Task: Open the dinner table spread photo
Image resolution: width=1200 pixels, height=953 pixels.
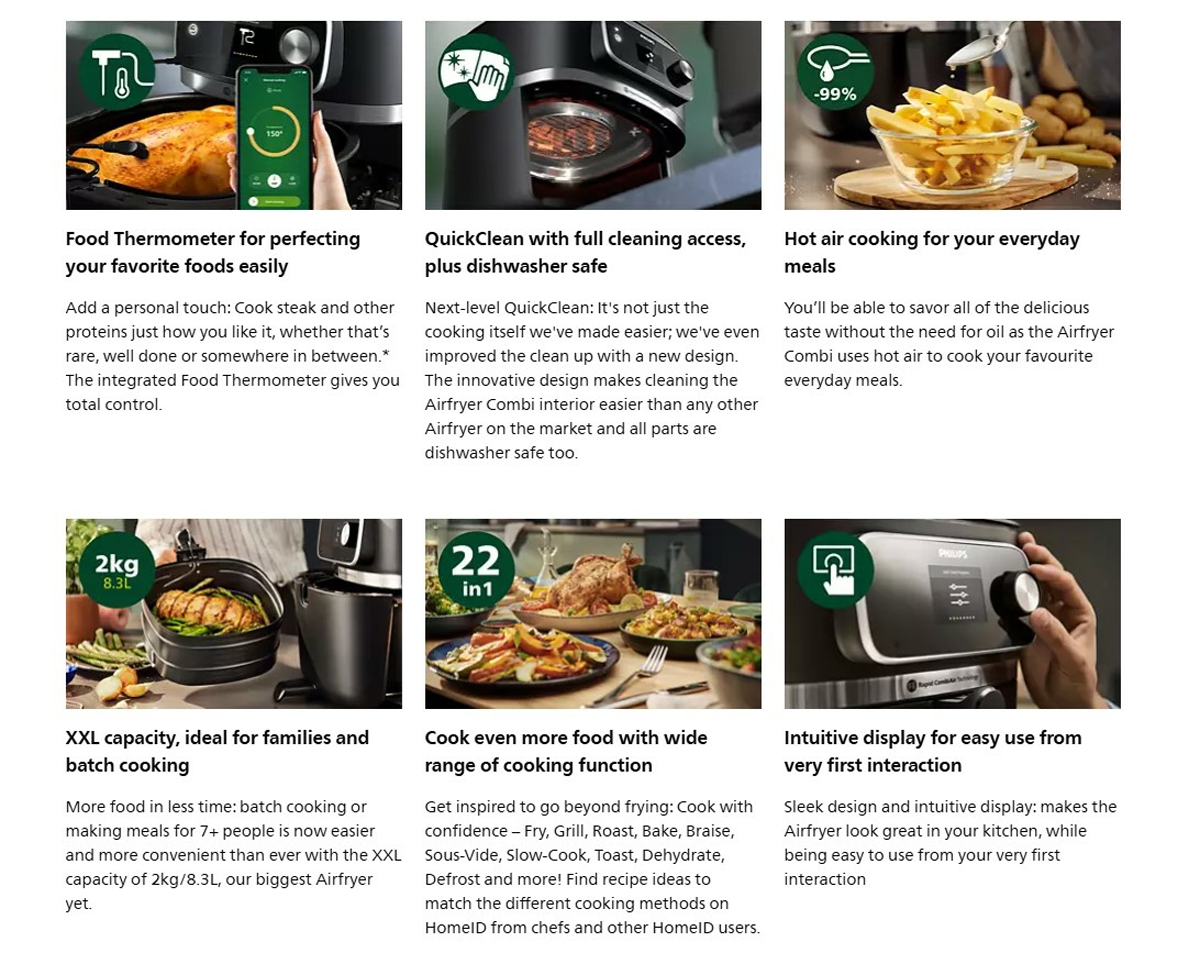Action: [593, 614]
